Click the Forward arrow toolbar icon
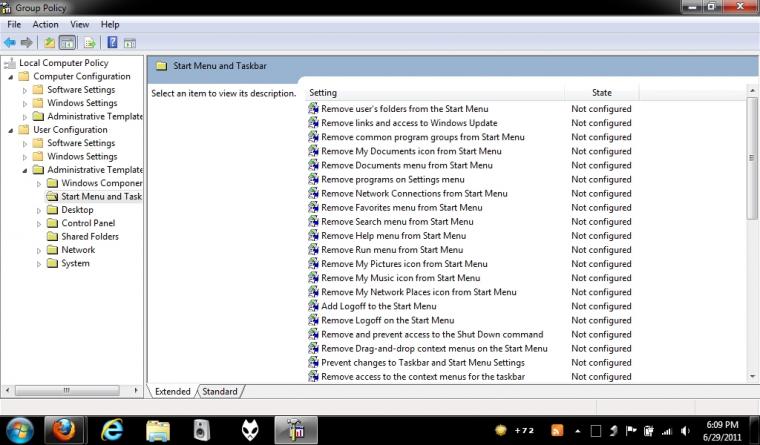 [27, 43]
